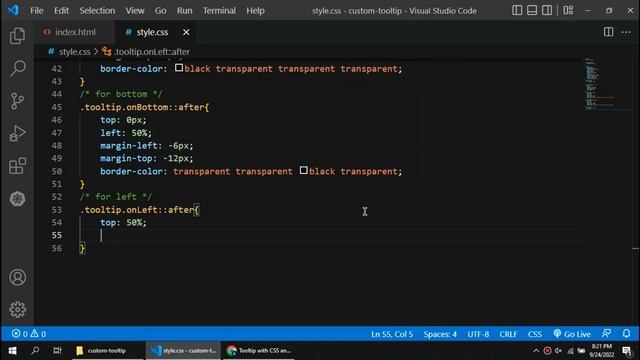Toggle the secondary side bar

coord(547,10)
